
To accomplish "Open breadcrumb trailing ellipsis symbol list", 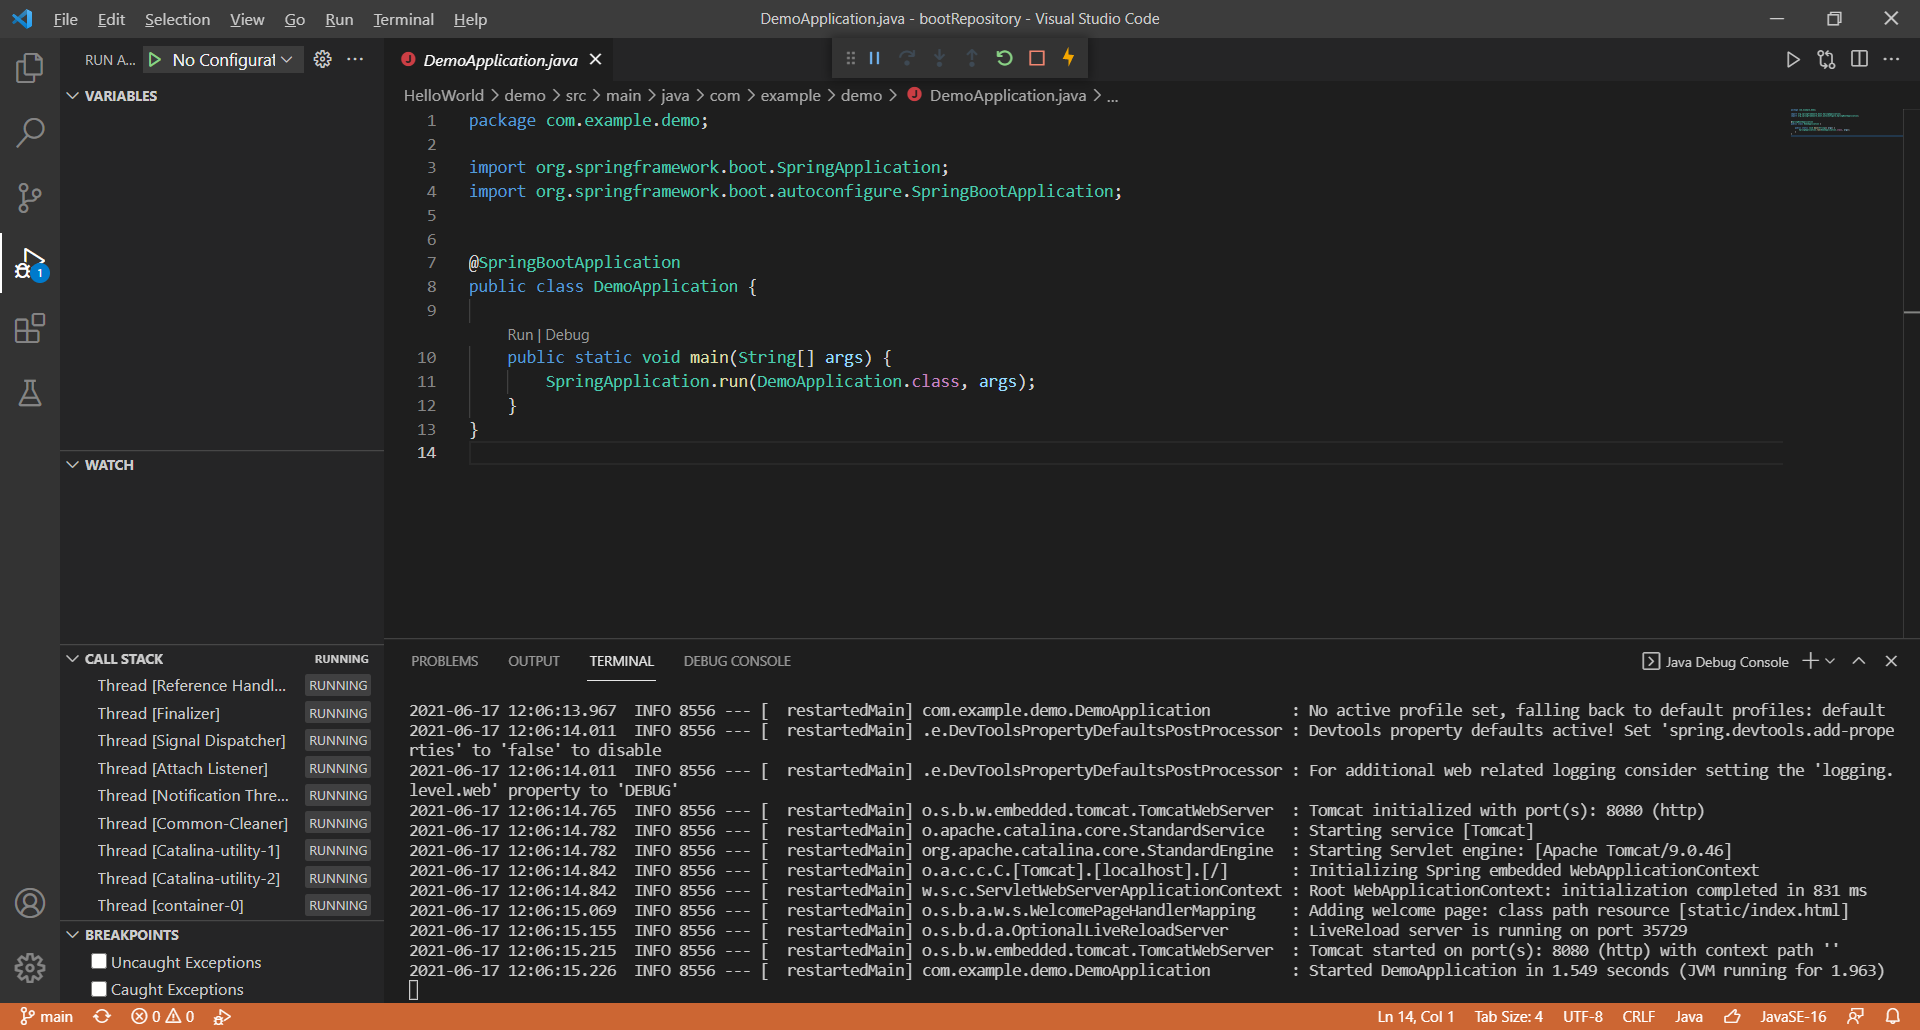I will [x=1113, y=96].
